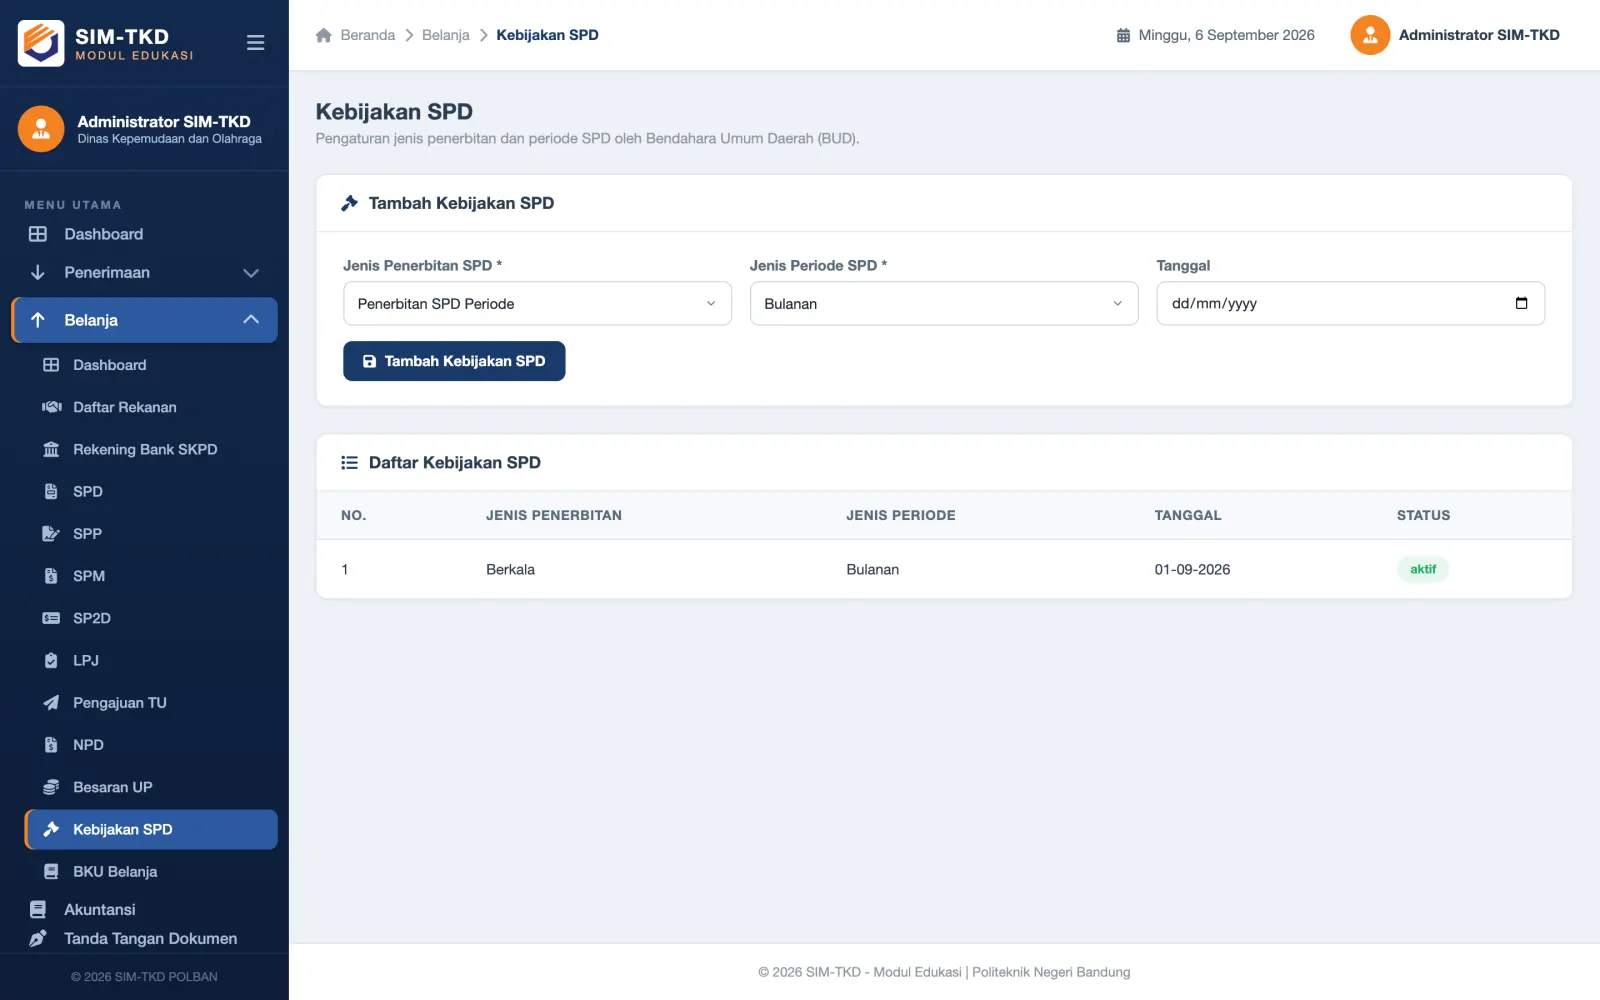Click the Pengajuan TU paper plane icon
1600x1000 pixels.
(x=51, y=703)
